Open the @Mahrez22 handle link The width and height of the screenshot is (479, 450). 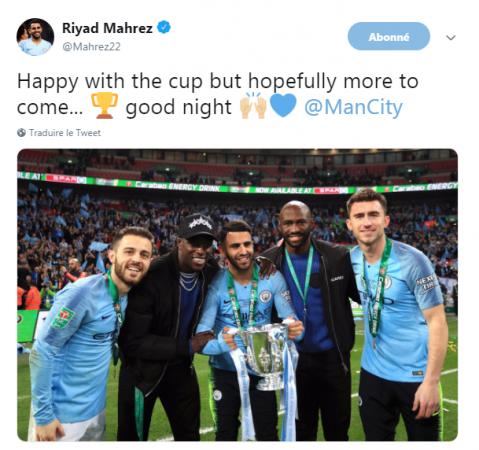91,47
